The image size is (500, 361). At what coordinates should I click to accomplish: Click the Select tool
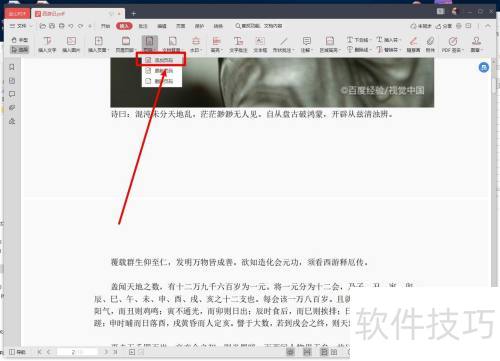(x=20, y=50)
